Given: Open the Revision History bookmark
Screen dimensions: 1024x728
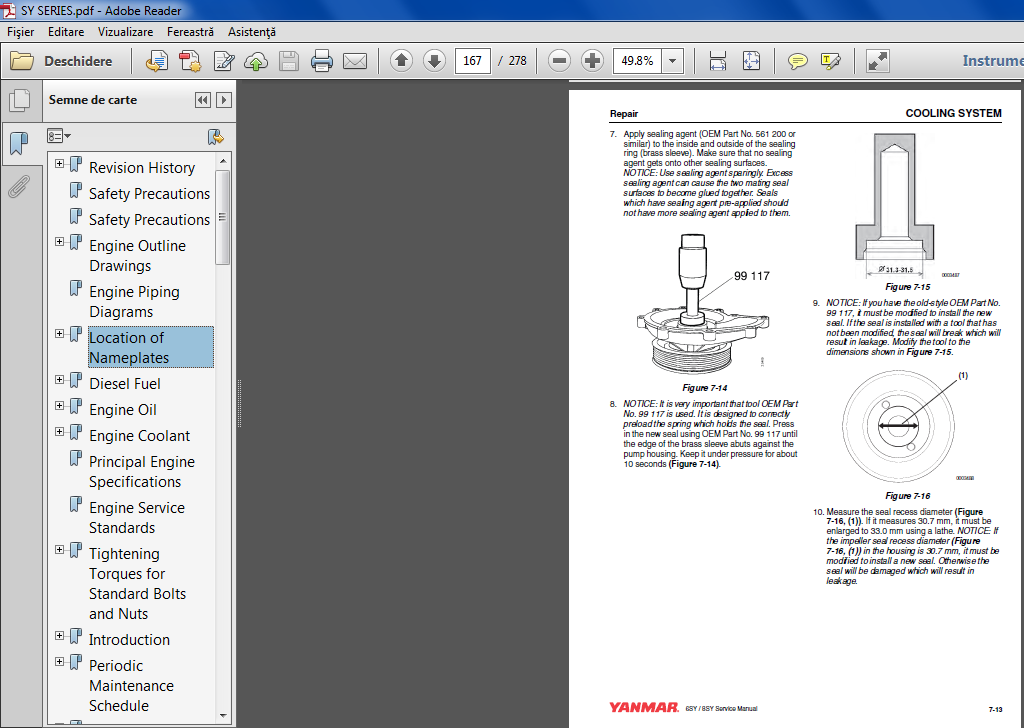Looking at the screenshot, I should pyautogui.click(x=142, y=168).
